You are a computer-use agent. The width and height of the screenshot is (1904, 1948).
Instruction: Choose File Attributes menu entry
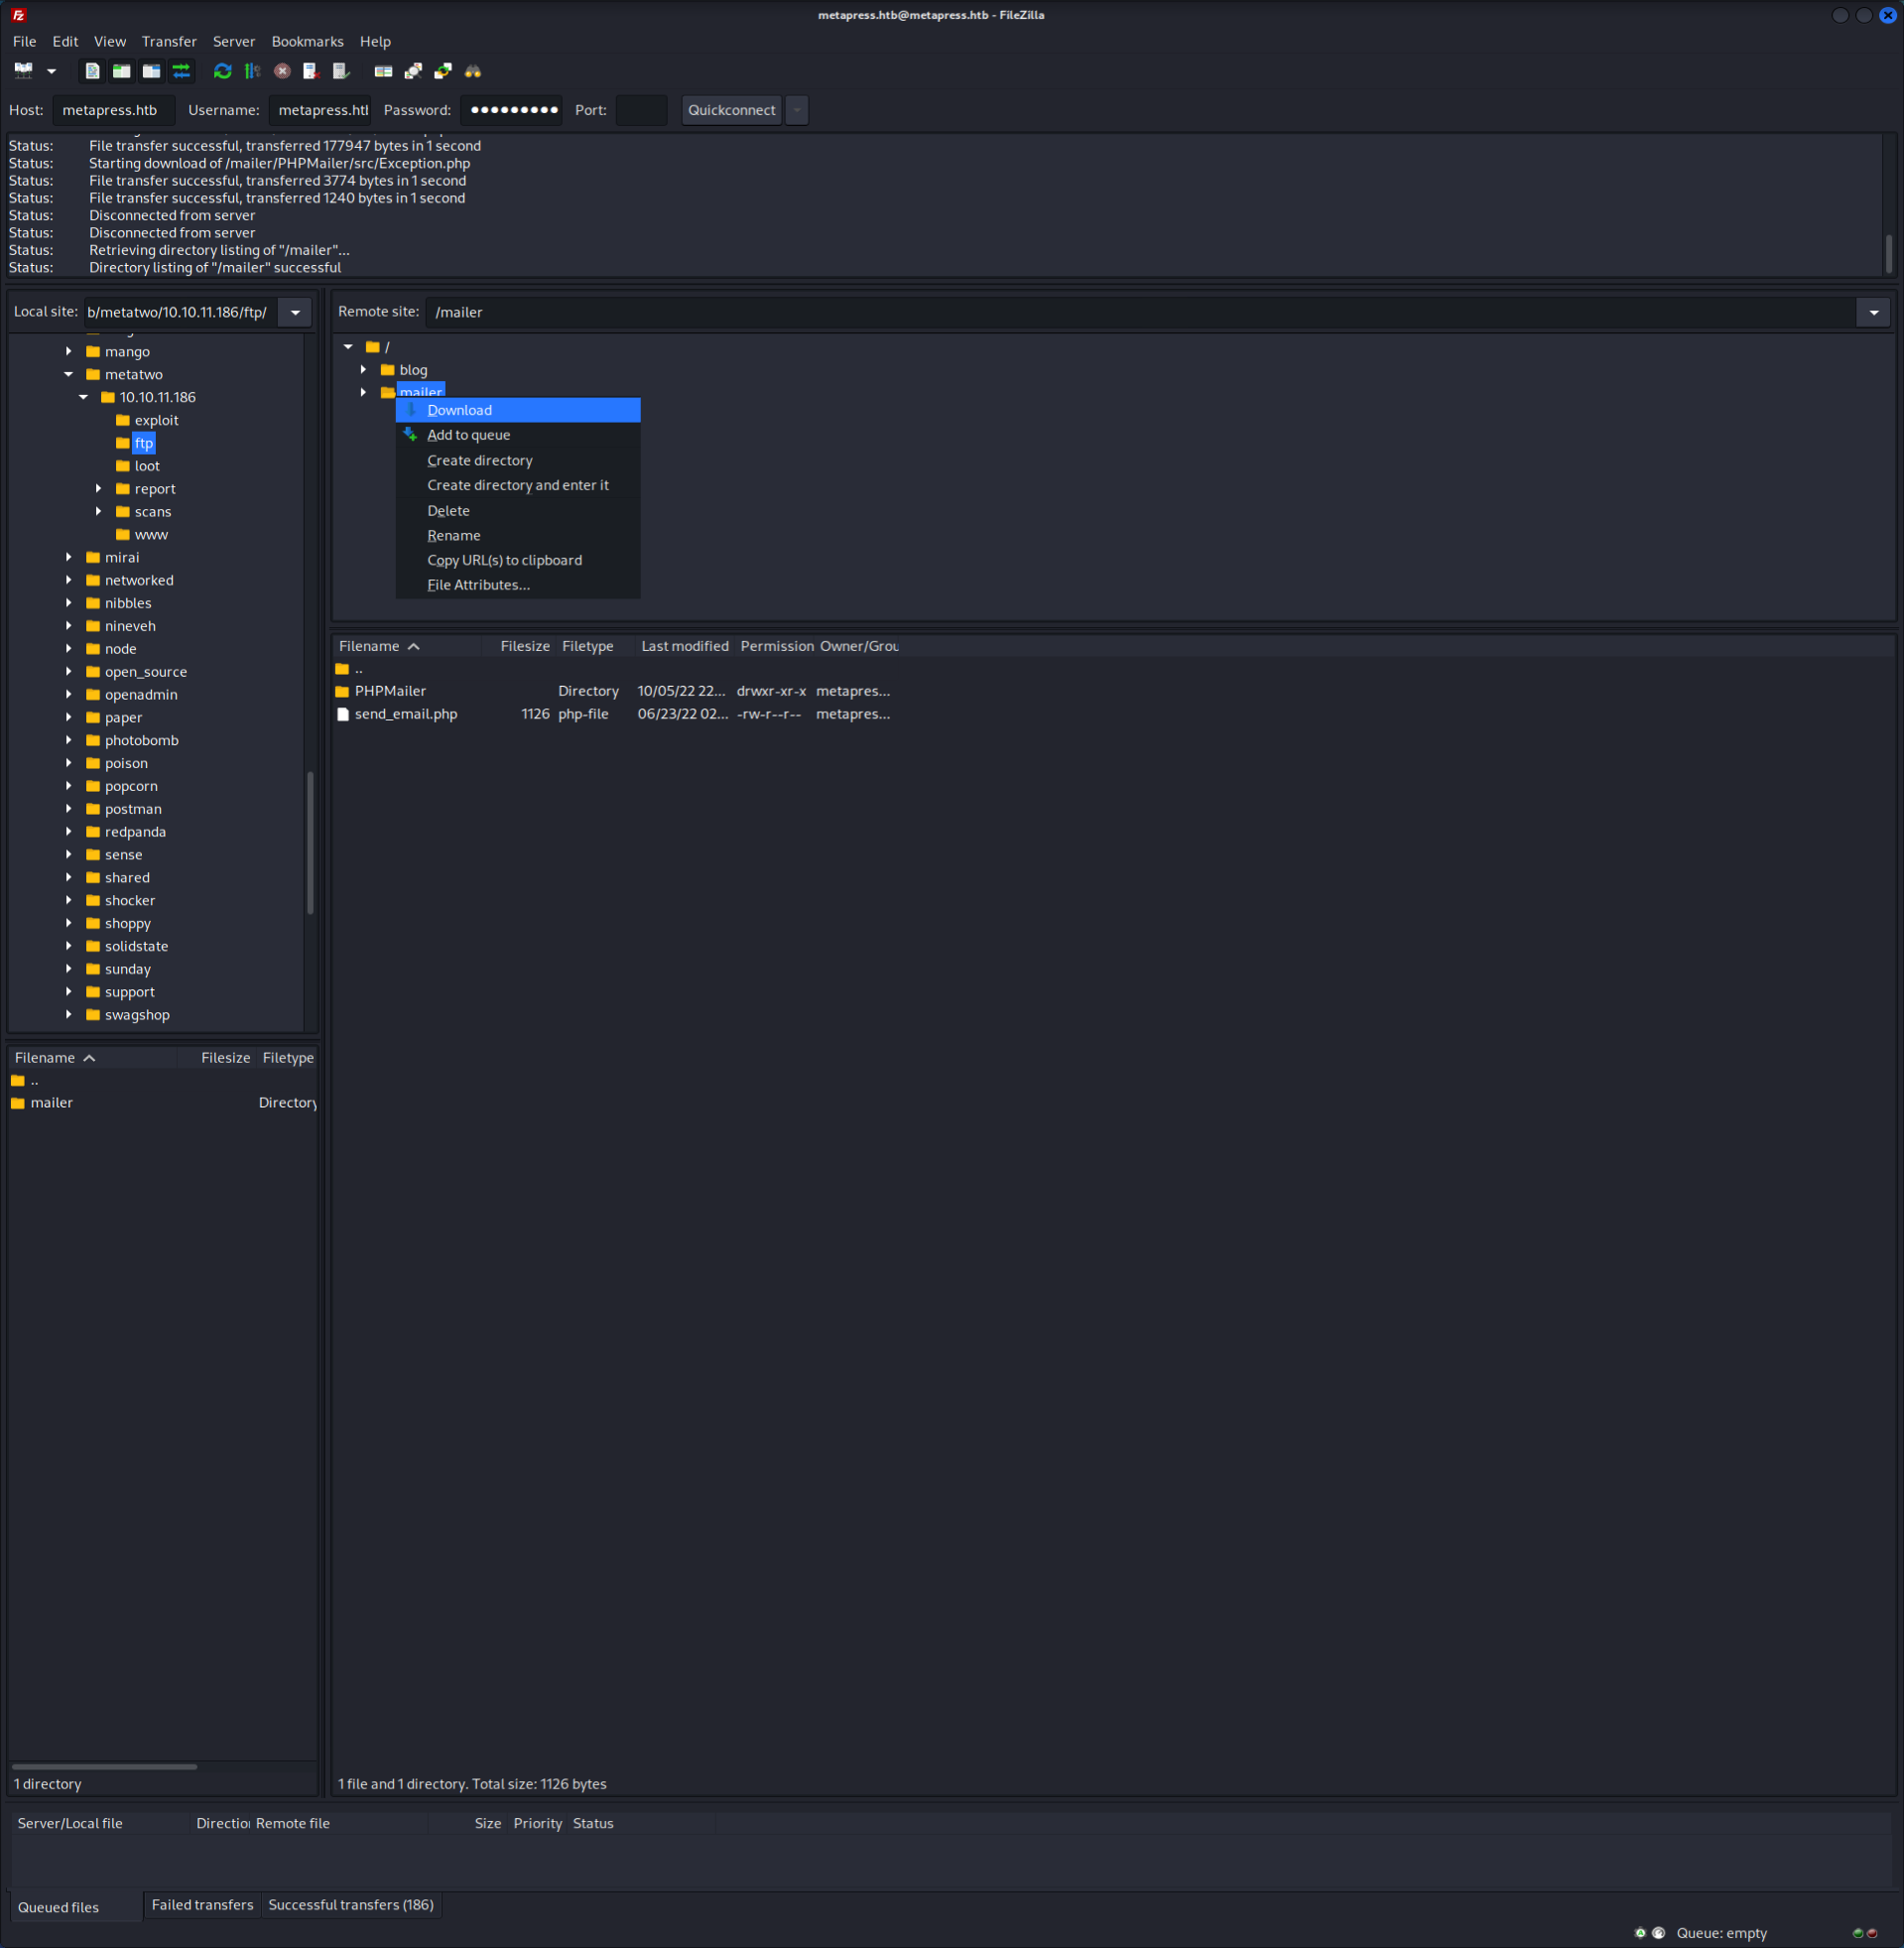point(518,585)
